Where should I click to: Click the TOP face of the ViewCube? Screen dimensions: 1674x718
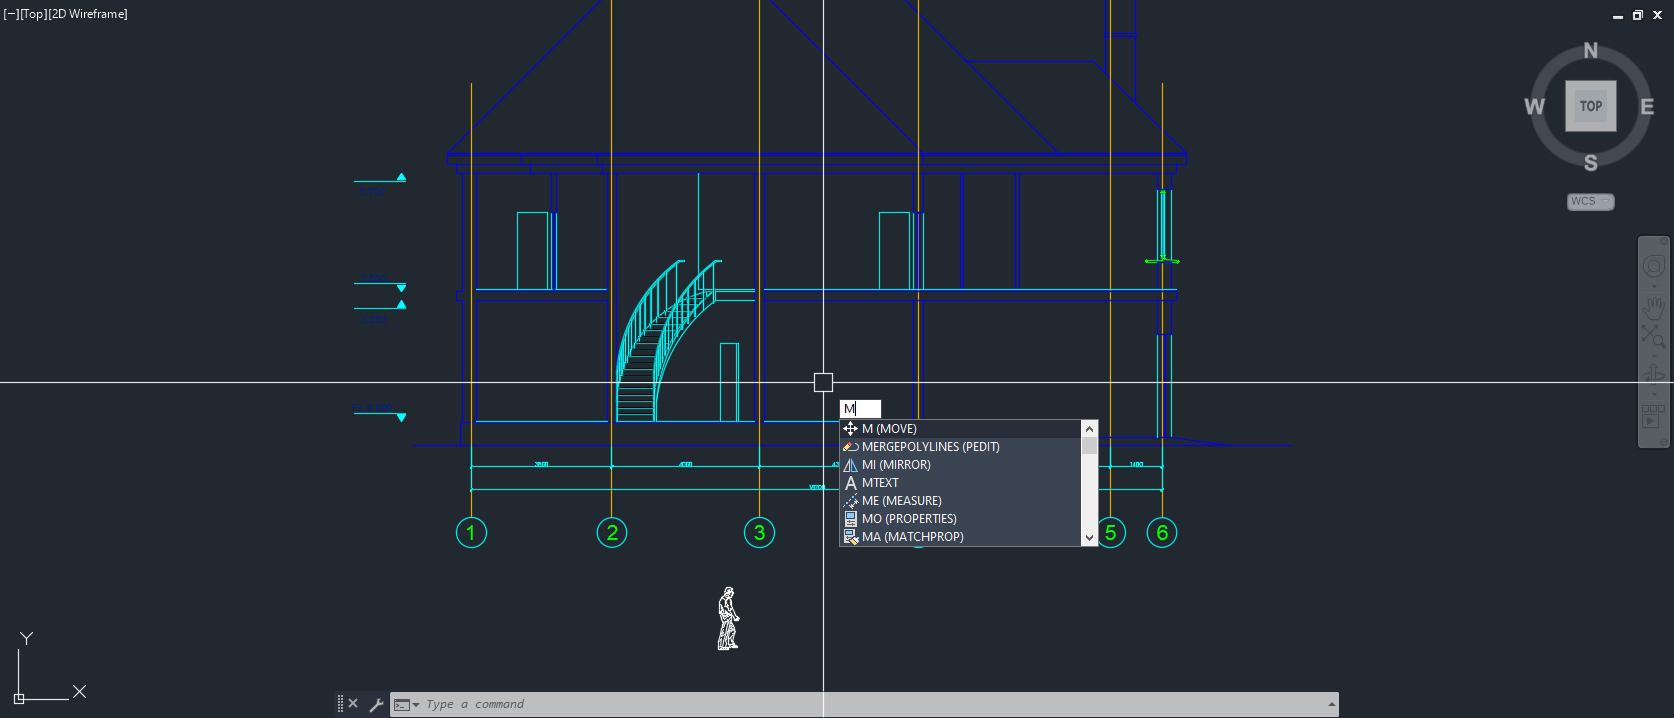click(x=1591, y=106)
